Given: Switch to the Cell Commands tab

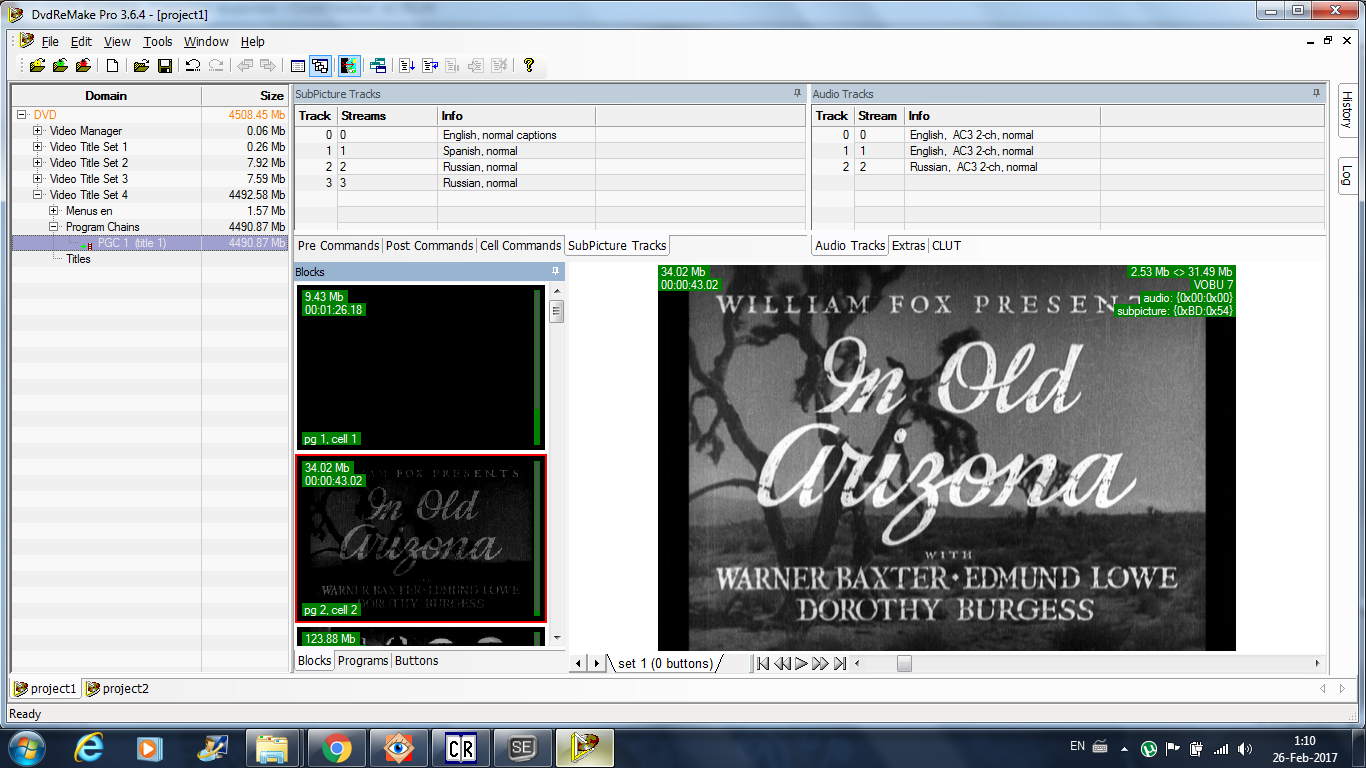Looking at the screenshot, I should [x=520, y=245].
